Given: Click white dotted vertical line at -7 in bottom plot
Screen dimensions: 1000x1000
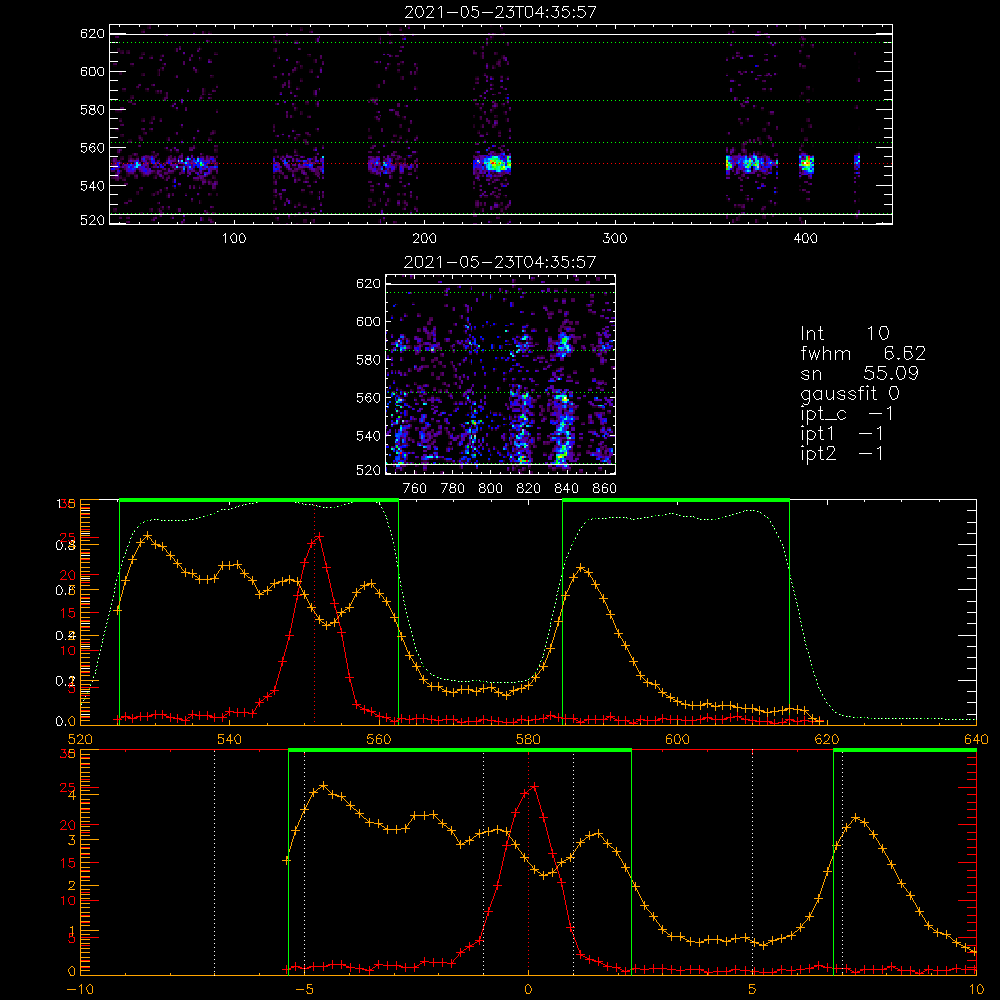Looking at the screenshot, I should [214, 863].
